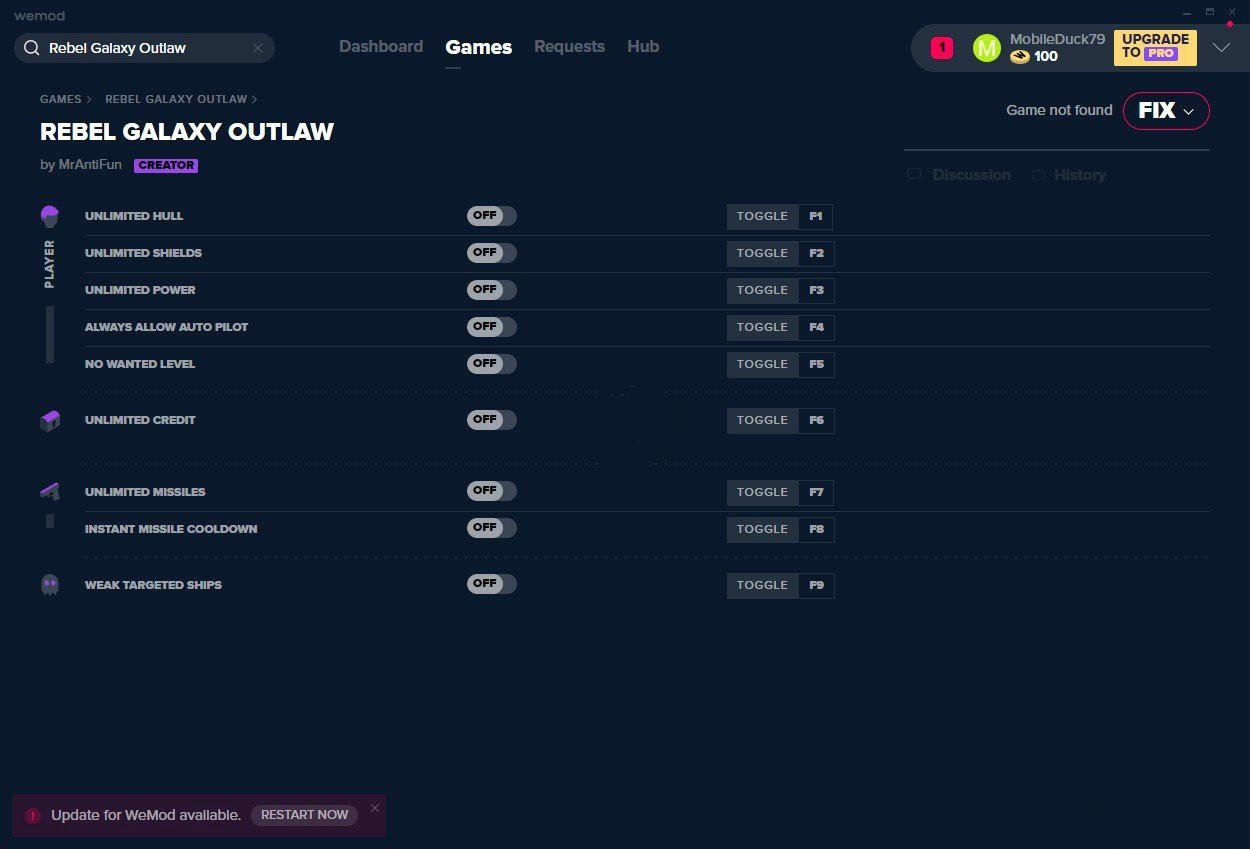
Task: Open the account menu chevron
Action: point(1221,48)
